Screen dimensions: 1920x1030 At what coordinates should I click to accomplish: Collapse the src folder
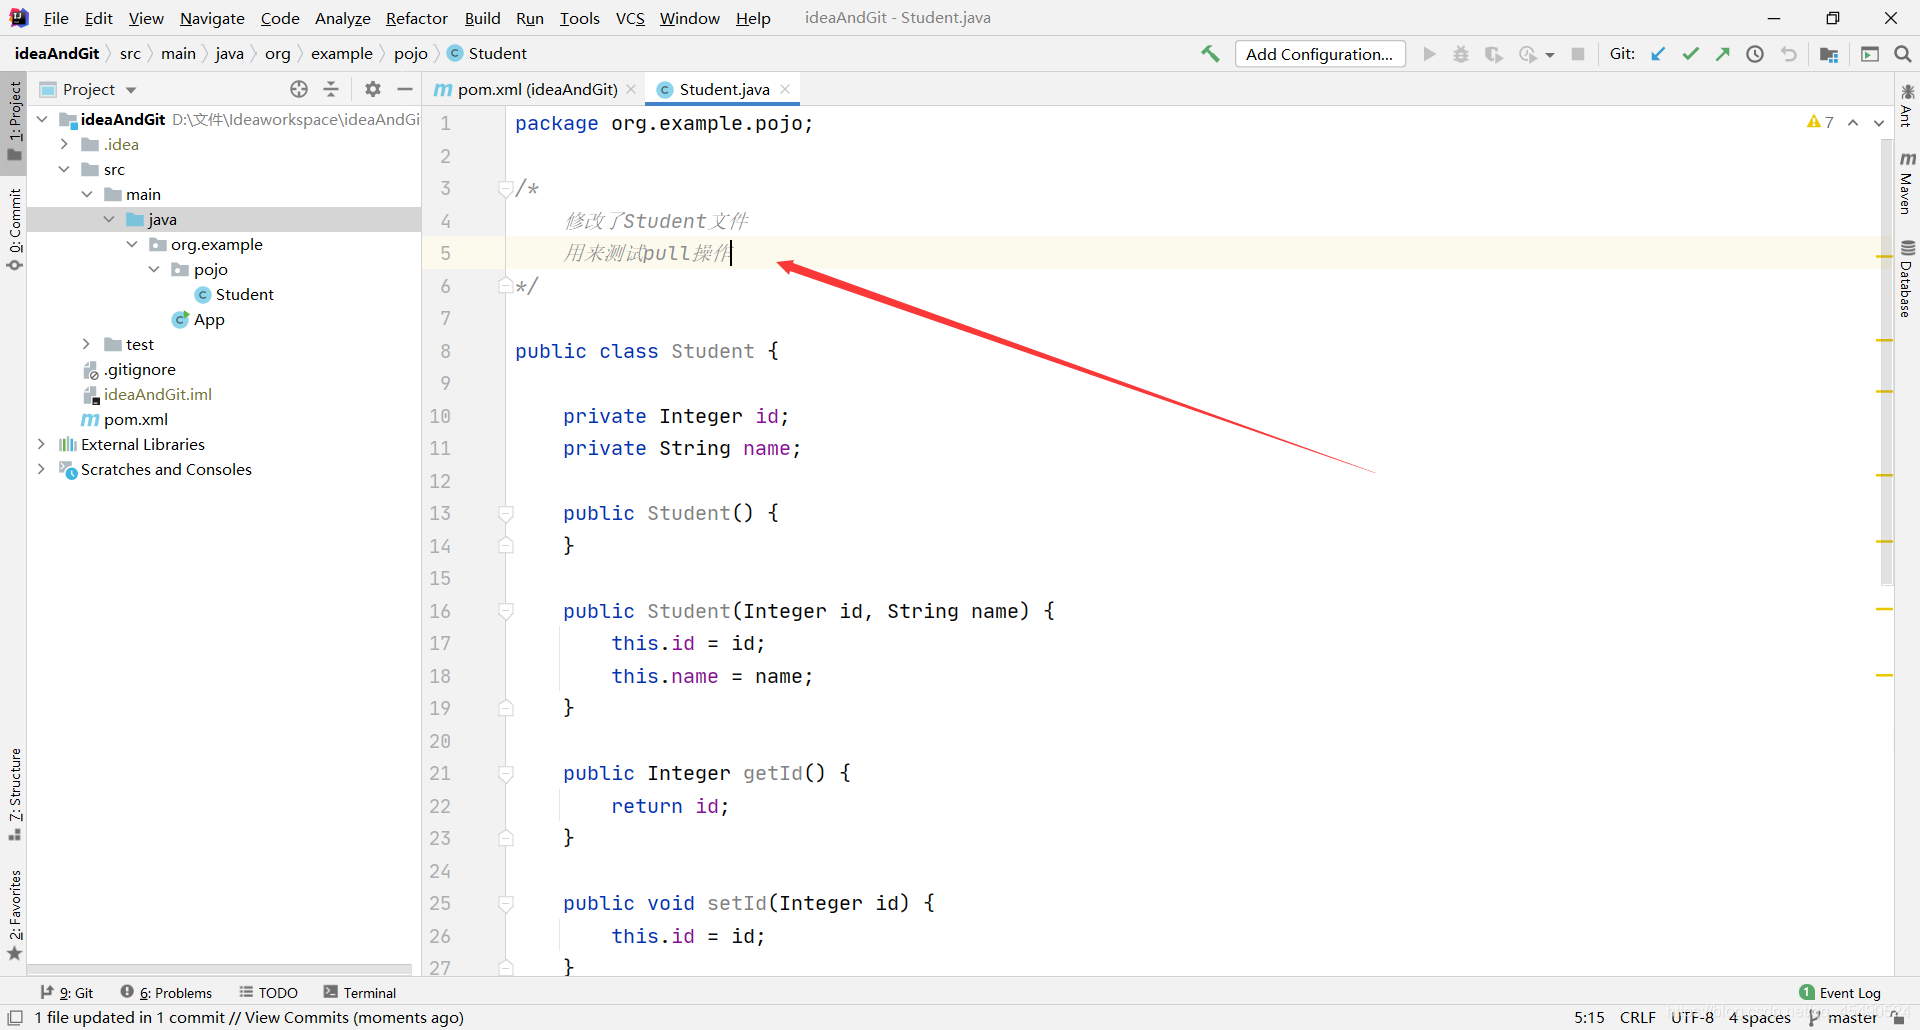point(64,169)
